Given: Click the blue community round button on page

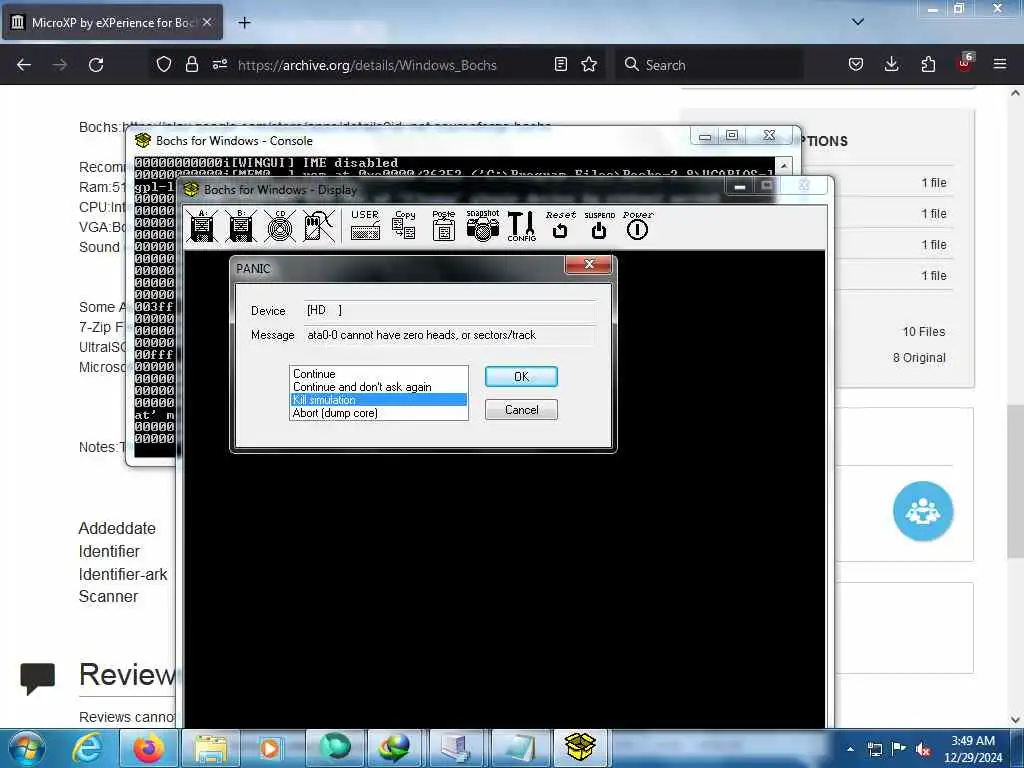Looking at the screenshot, I should (x=923, y=511).
